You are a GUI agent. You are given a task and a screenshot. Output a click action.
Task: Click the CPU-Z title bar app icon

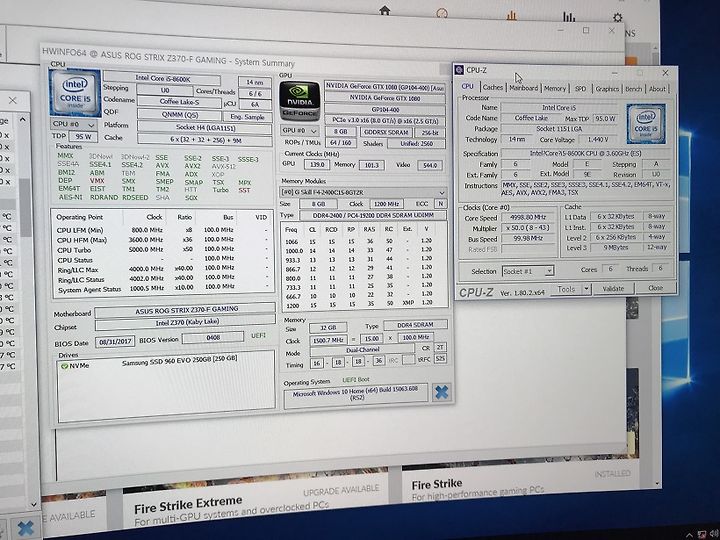459,70
